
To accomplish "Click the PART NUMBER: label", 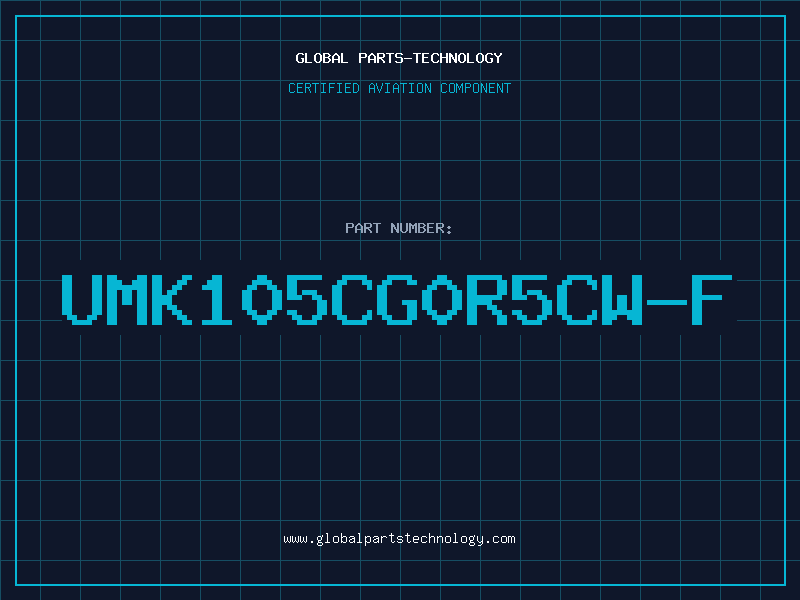I will (x=399, y=228).
